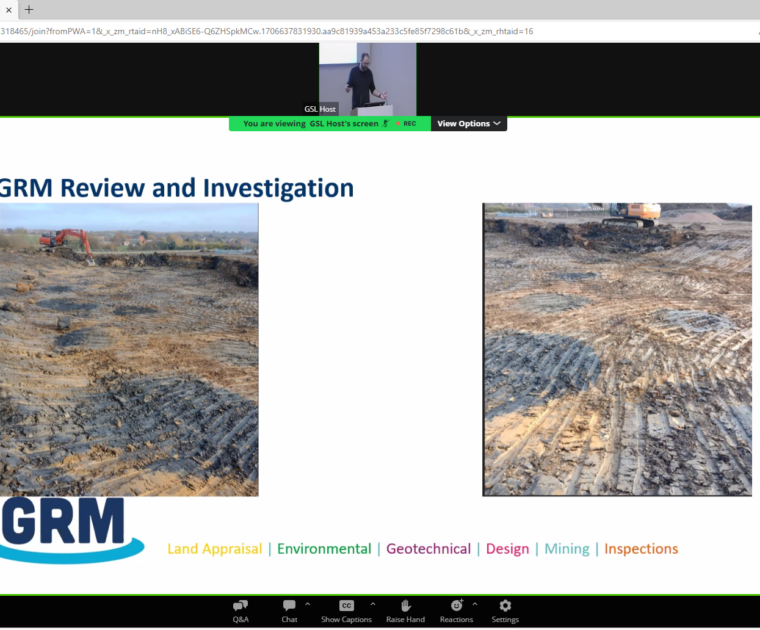The height and width of the screenshot is (630, 760).
Task: Raise Hand in the meeting
Action: 405,611
